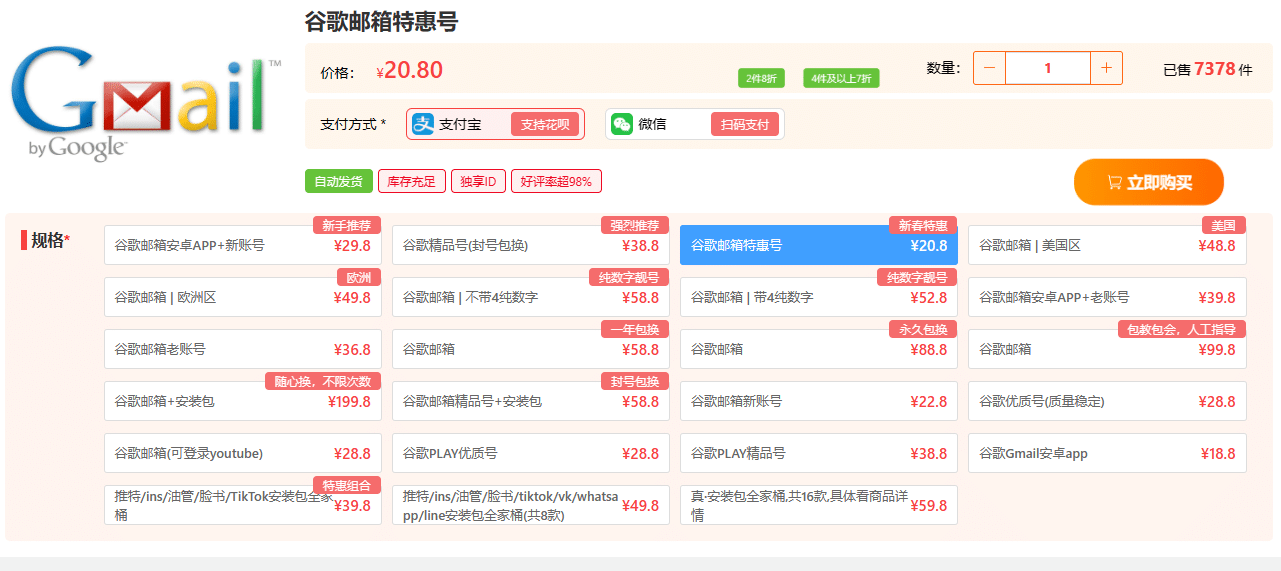This screenshot has height=571, width=1281.
Task: Pick 谷歌PLAY优质号 ¥28.8
Action: click(531, 453)
